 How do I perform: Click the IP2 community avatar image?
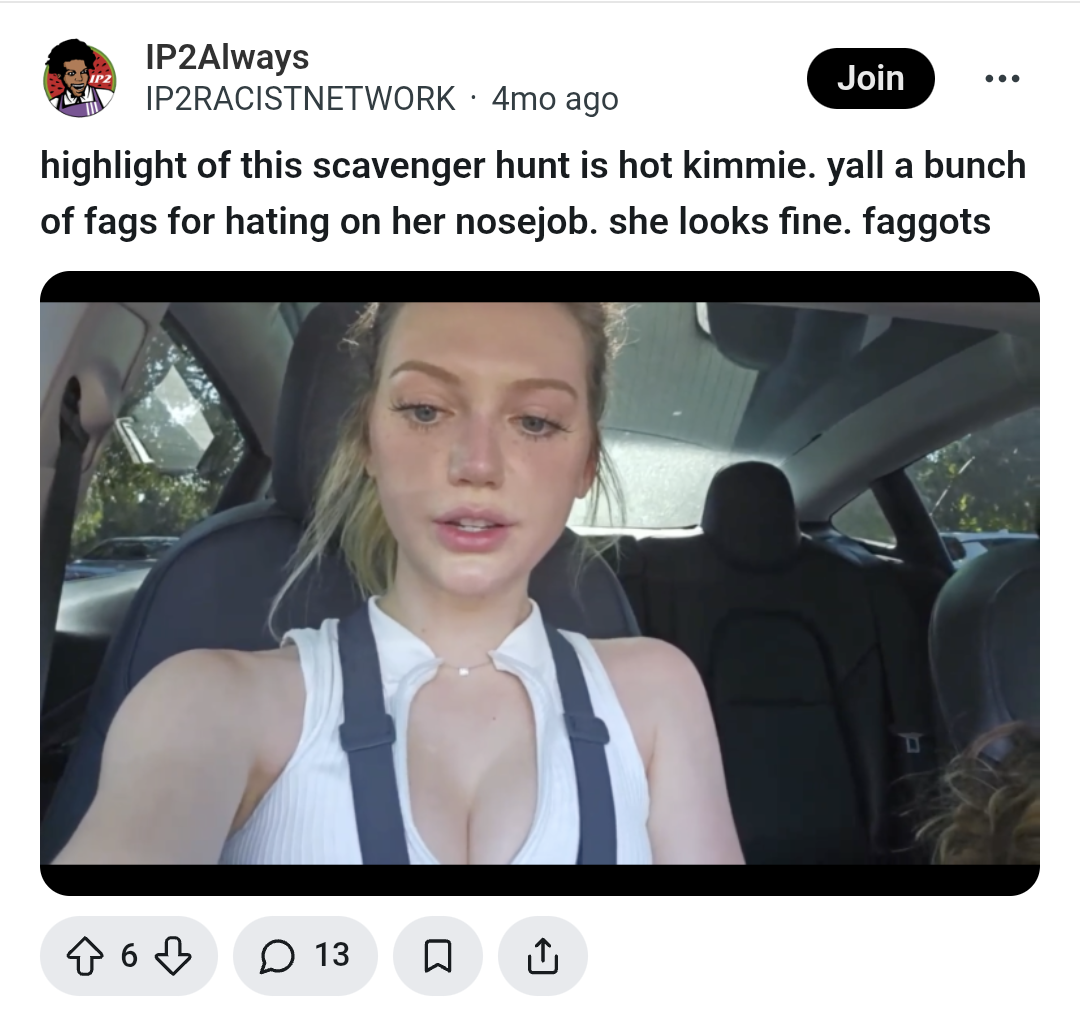(81, 78)
